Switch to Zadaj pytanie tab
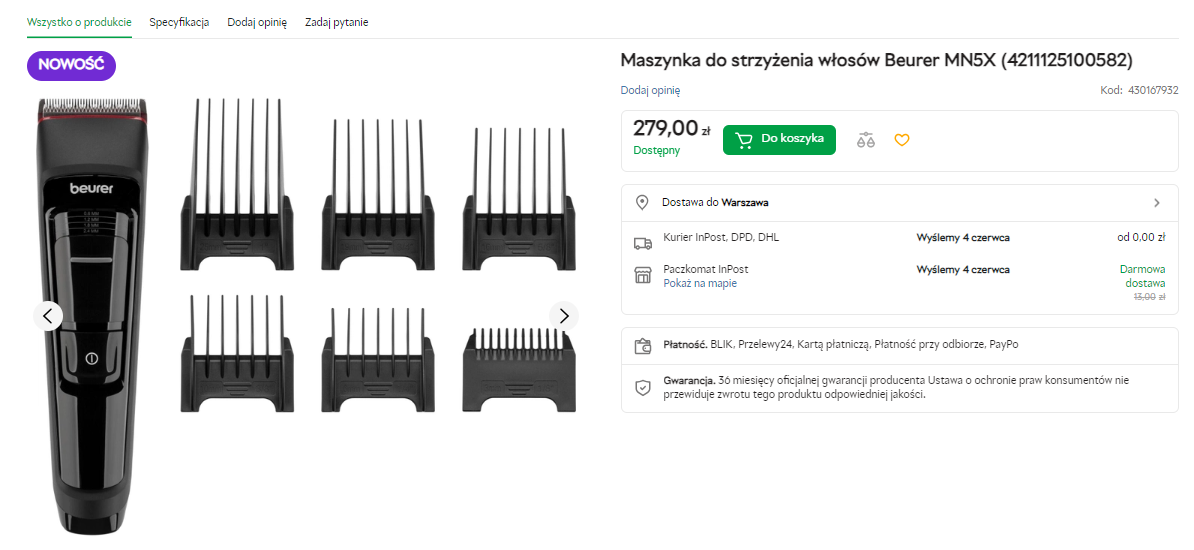The height and width of the screenshot is (550, 1194). point(336,22)
